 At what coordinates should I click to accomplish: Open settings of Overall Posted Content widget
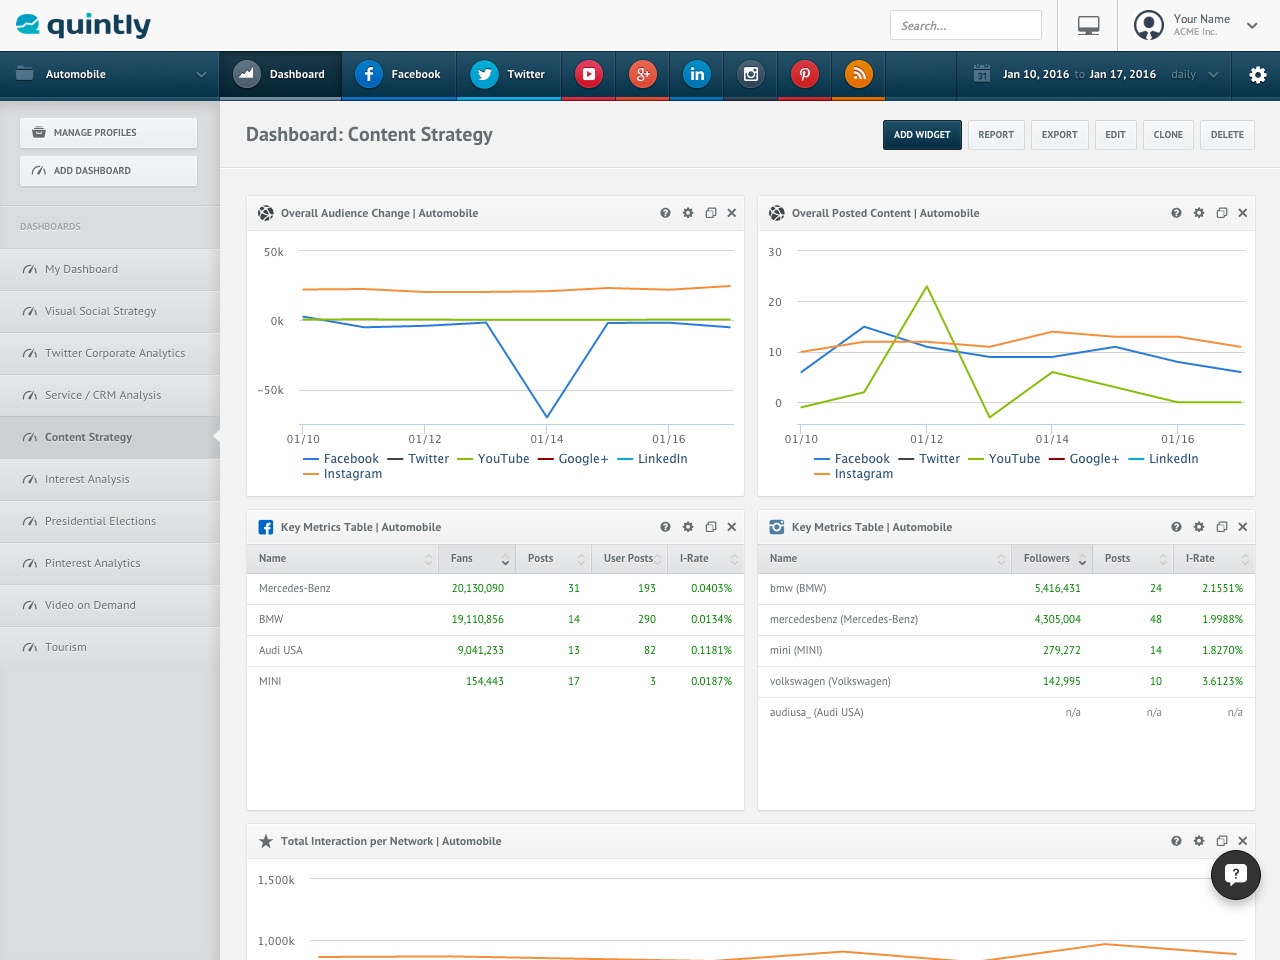1199,213
